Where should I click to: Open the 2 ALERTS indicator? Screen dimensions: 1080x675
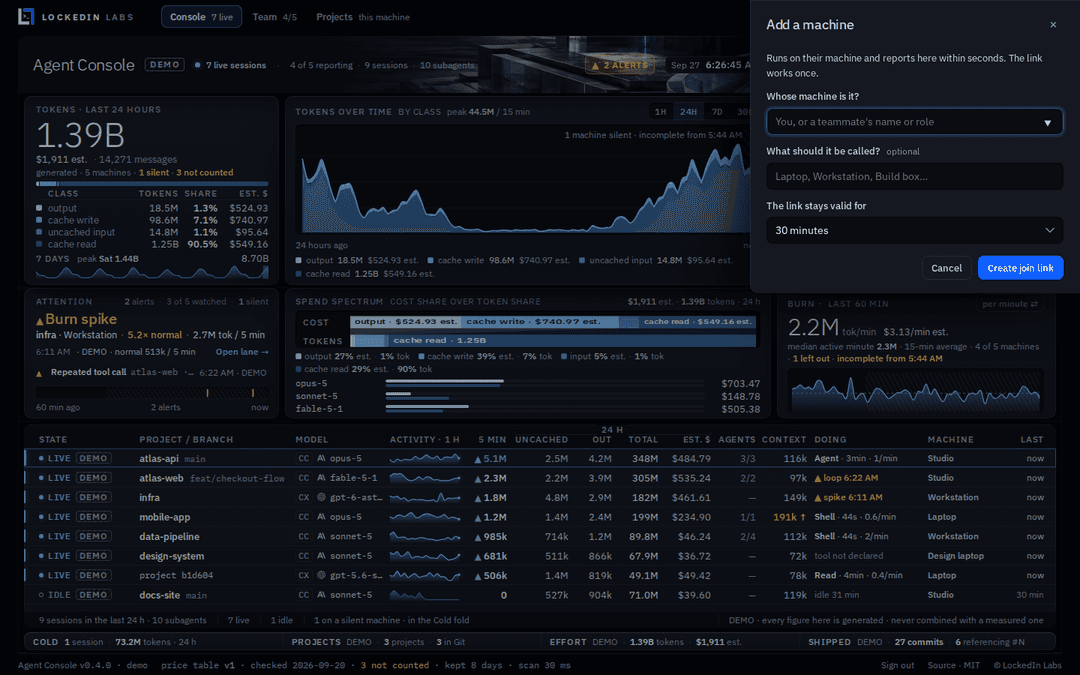tap(620, 65)
